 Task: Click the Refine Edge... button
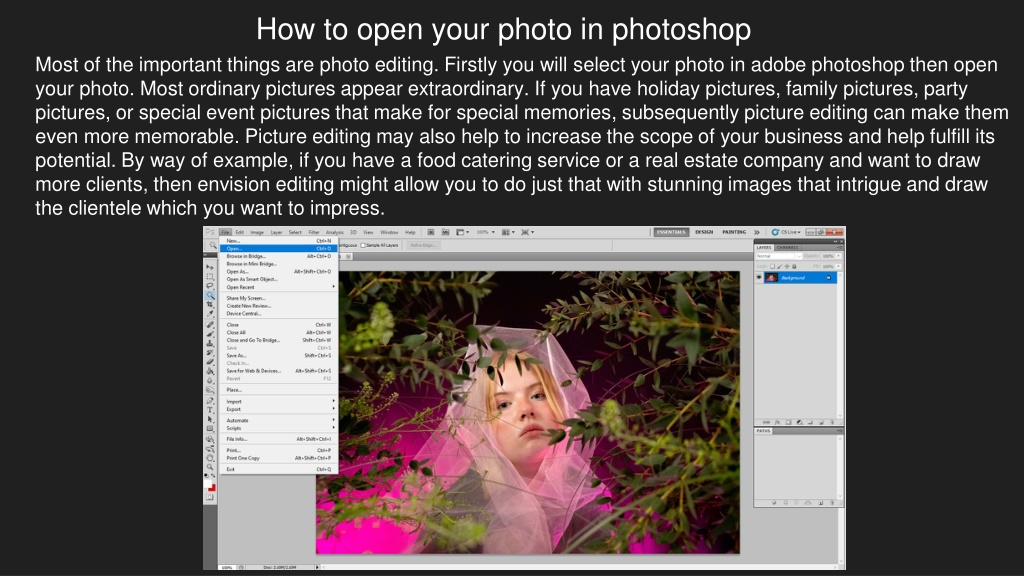coord(423,246)
